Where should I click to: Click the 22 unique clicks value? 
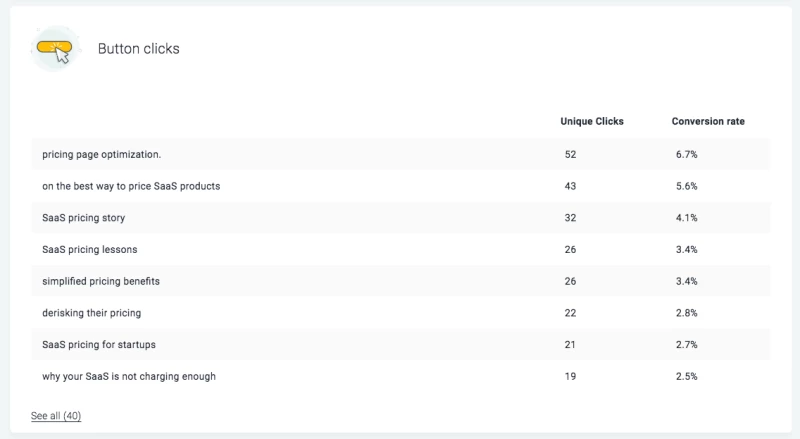pyautogui.click(x=570, y=313)
